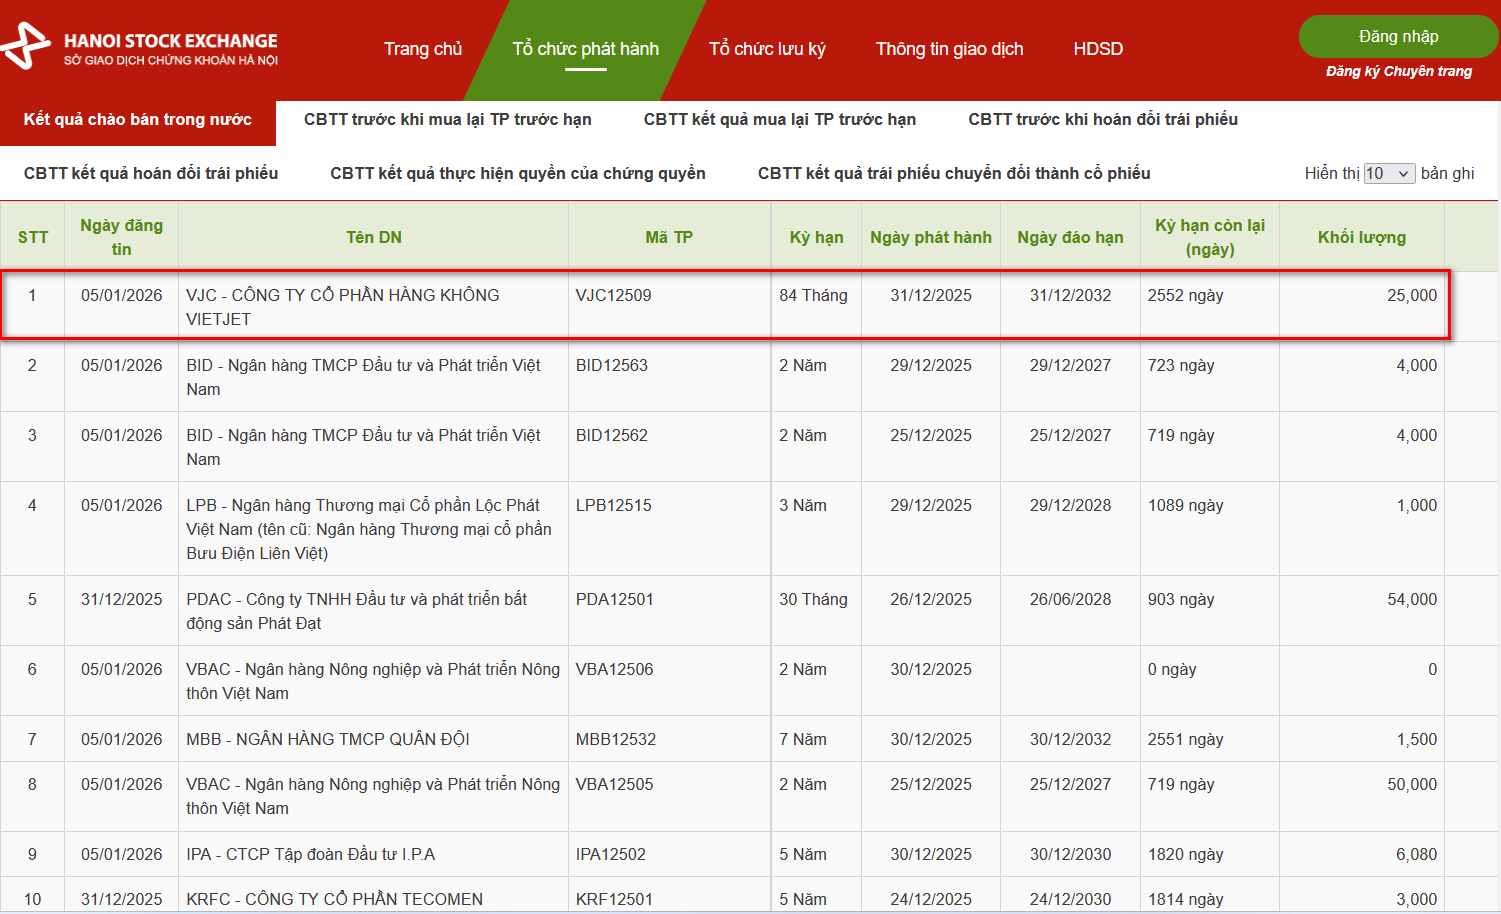Open the records-per-page dropdown showing 10
The height and width of the screenshot is (914, 1501).
[x=1389, y=174]
